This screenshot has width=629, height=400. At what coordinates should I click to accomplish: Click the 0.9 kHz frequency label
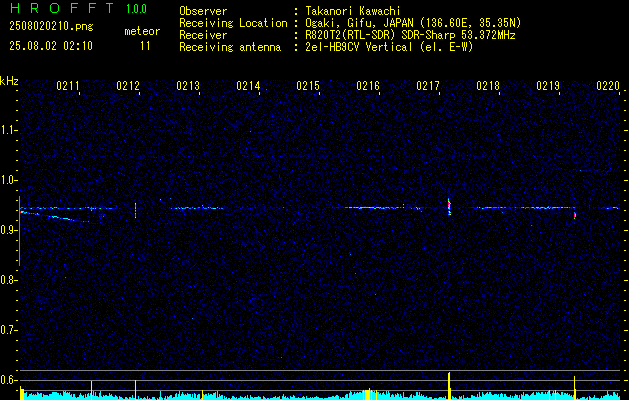click(x=8, y=230)
